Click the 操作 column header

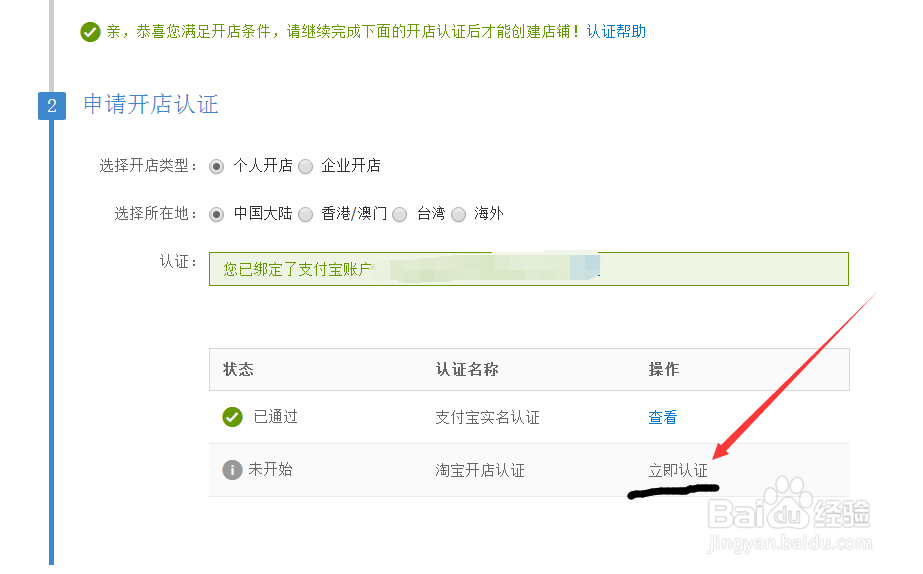pos(664,369)
